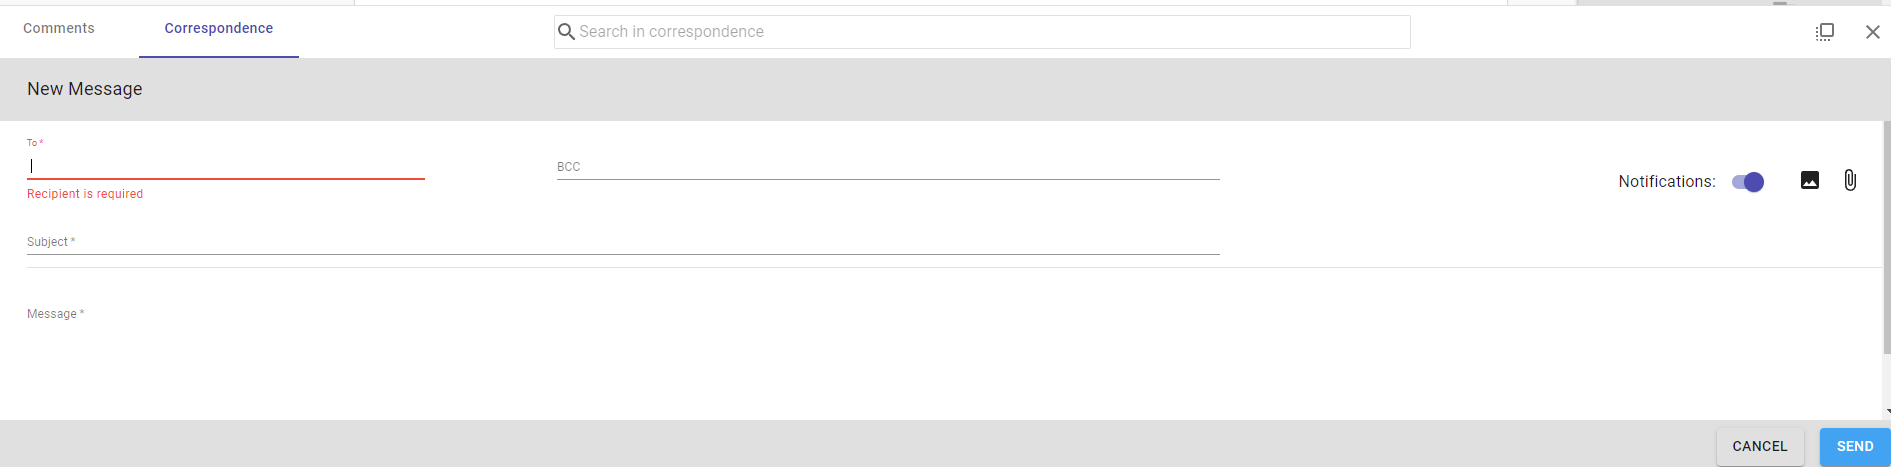The height and width of the screenshot is (467, 1891).
Task: Click the Subject field
Action: click(623, 242)
